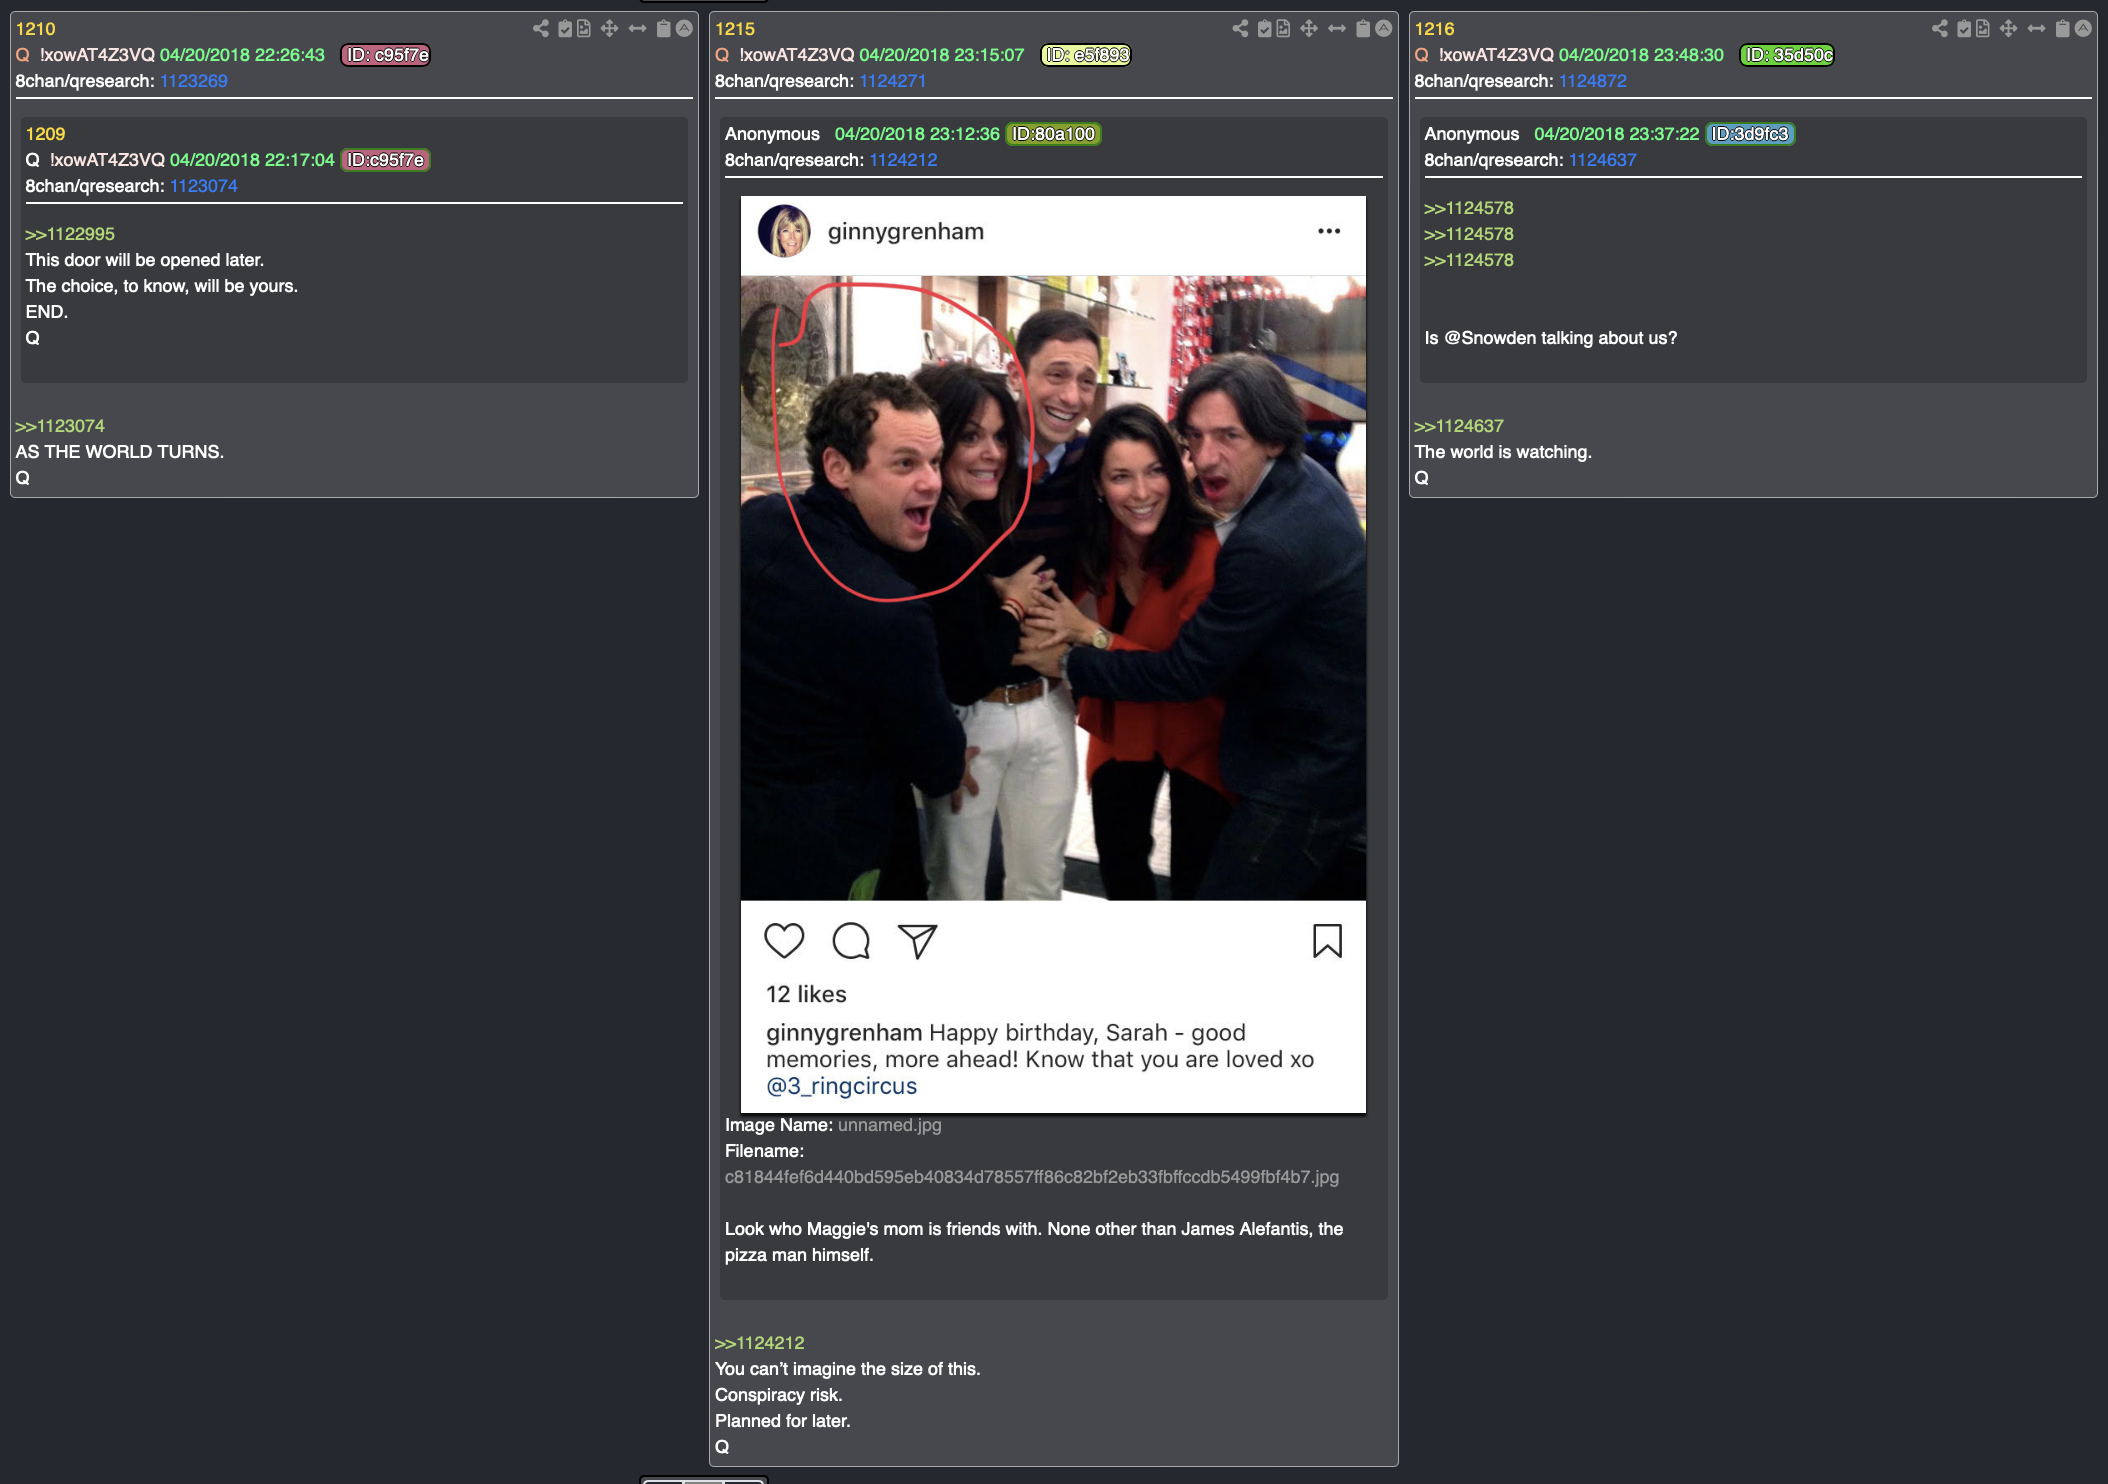The width and height of the screenshot is (2108, 1484).
Task: Click the timestamp 04/20/2018 23:15:07
Action: 942,55
